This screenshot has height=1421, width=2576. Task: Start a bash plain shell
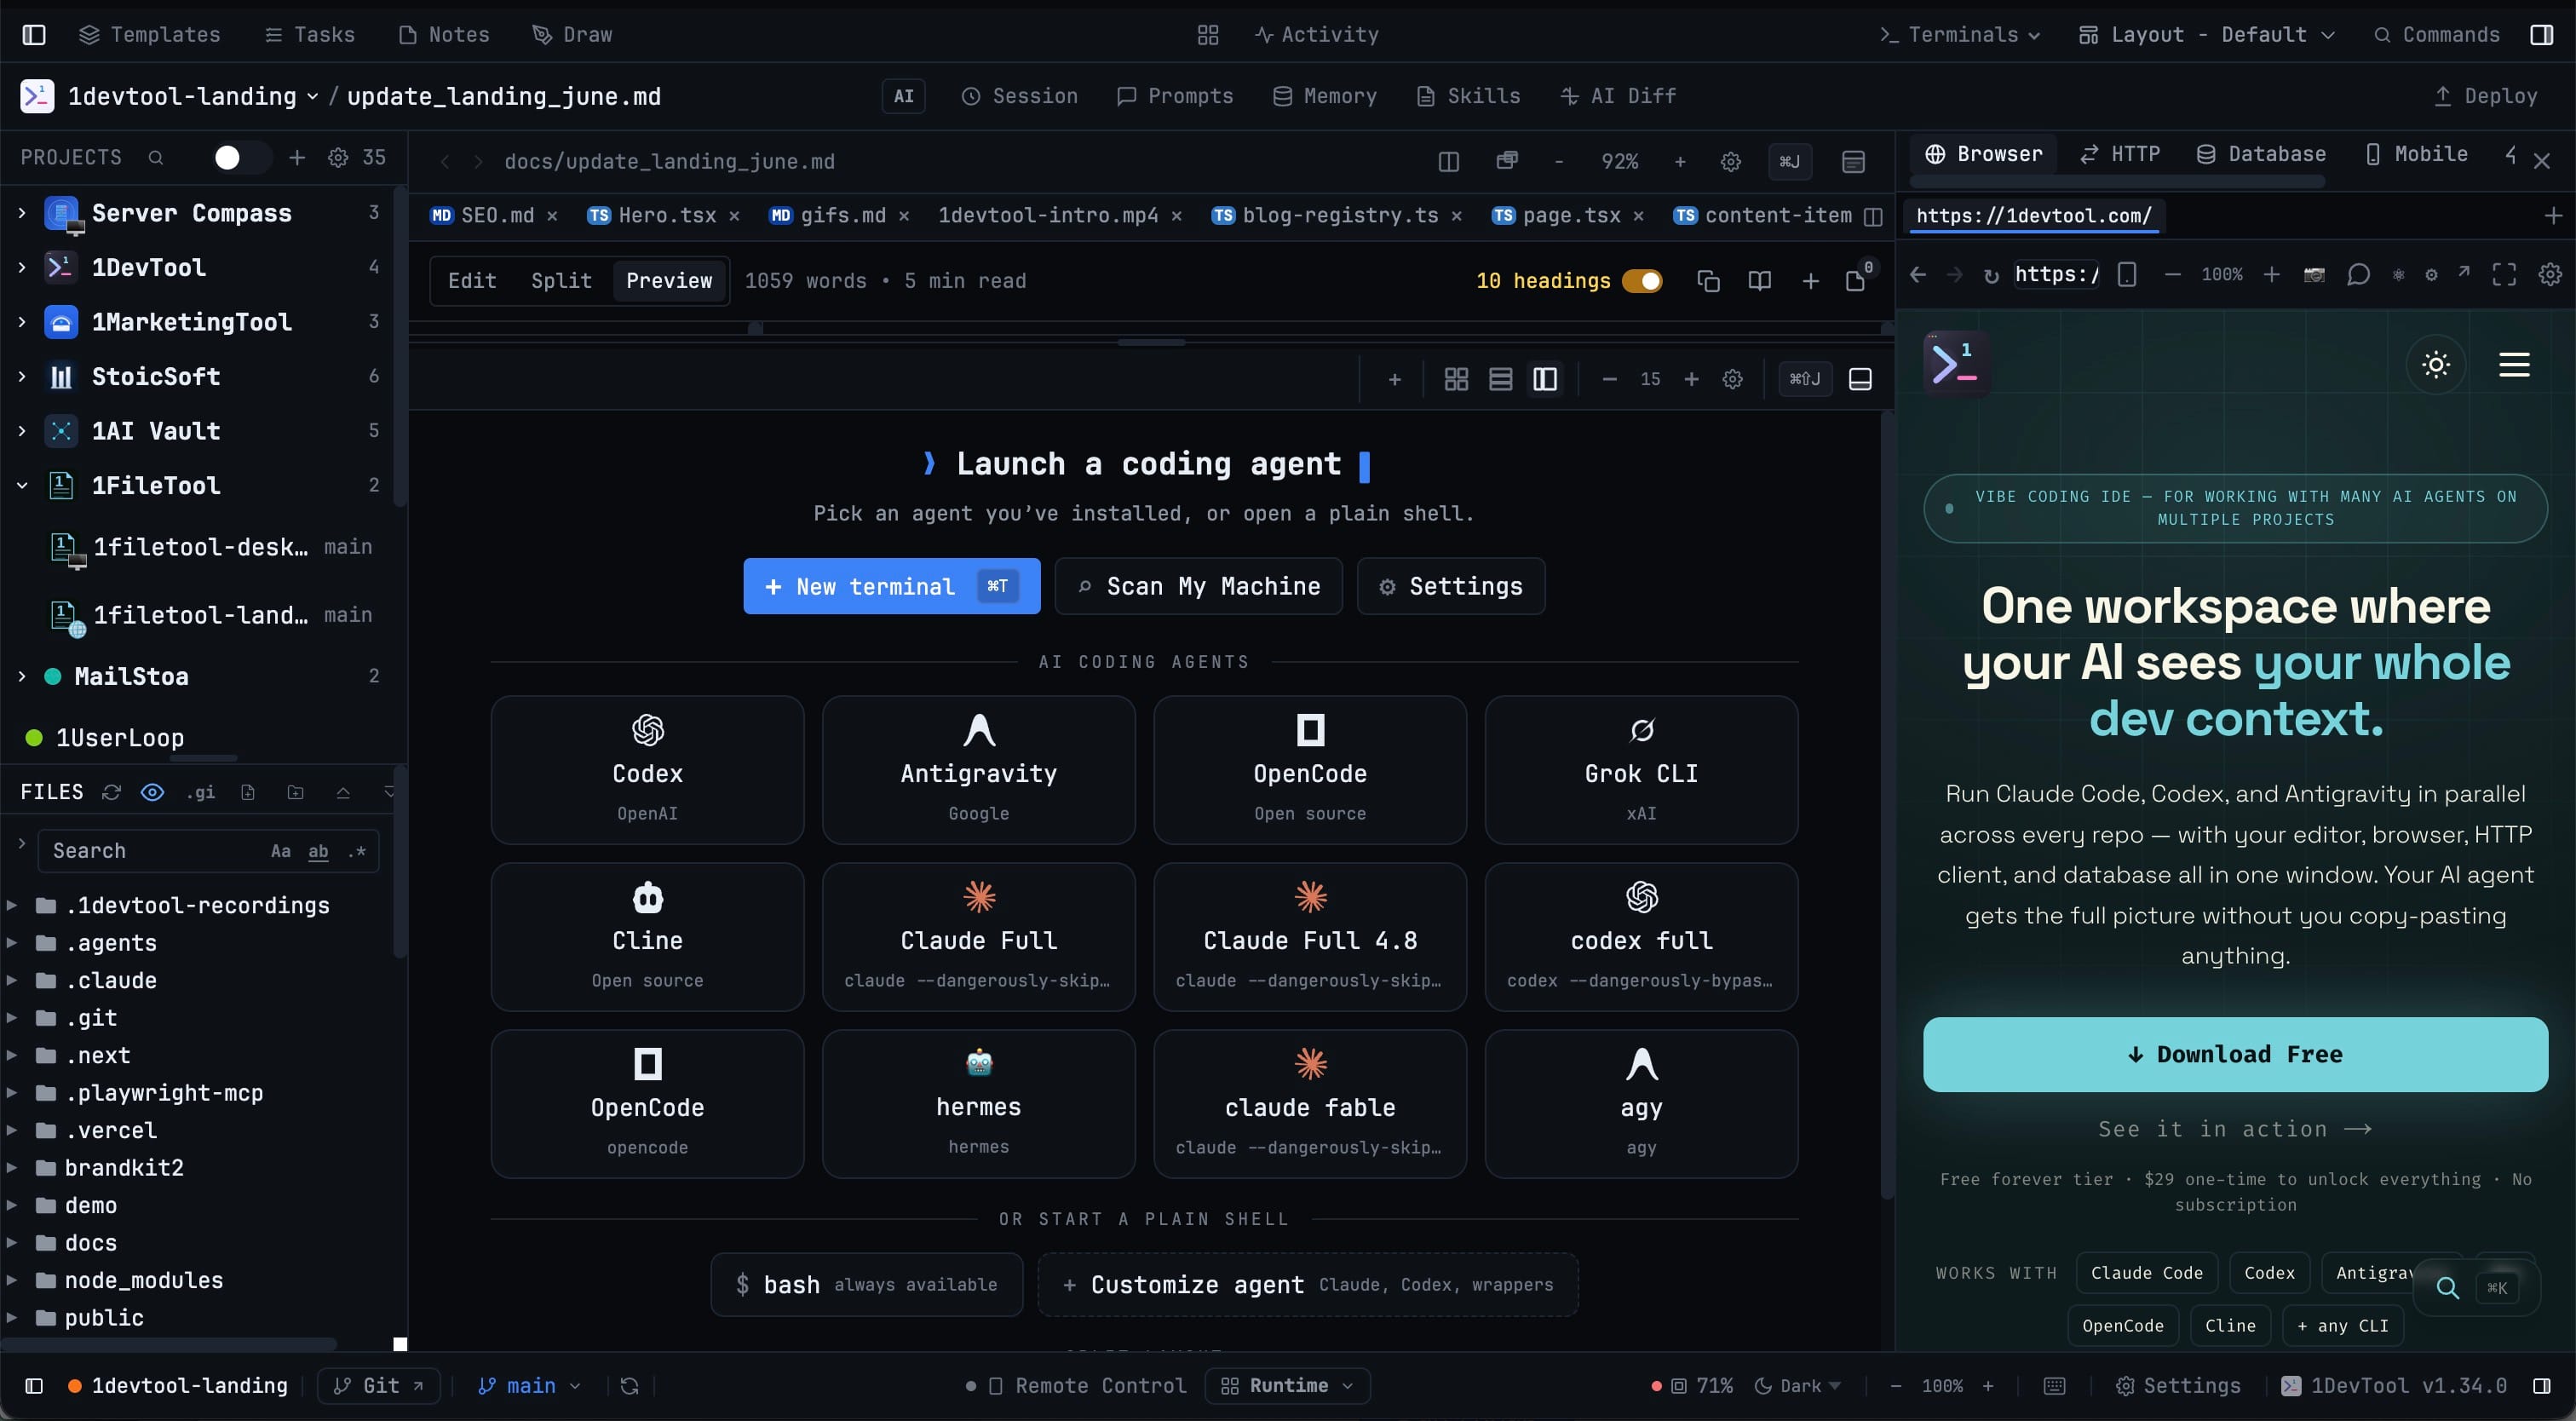tap(866, 1285)
